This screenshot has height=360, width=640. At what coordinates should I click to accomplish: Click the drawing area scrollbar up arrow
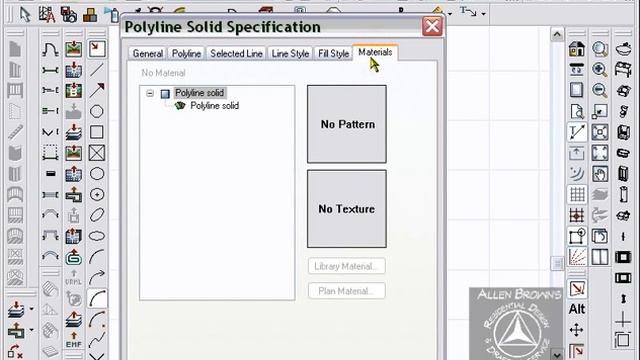point(557,35)
